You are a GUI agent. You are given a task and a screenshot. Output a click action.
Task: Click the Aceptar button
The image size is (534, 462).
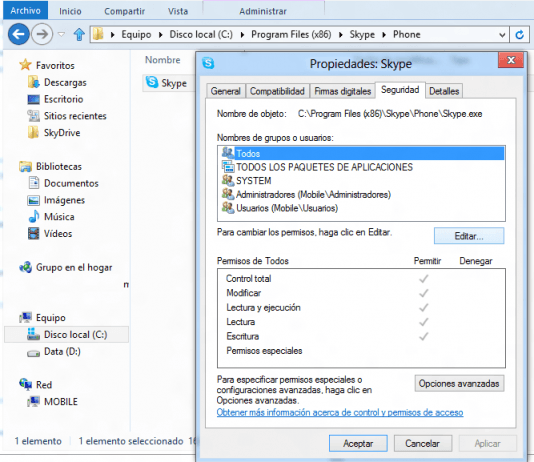[x=358, y=444]
